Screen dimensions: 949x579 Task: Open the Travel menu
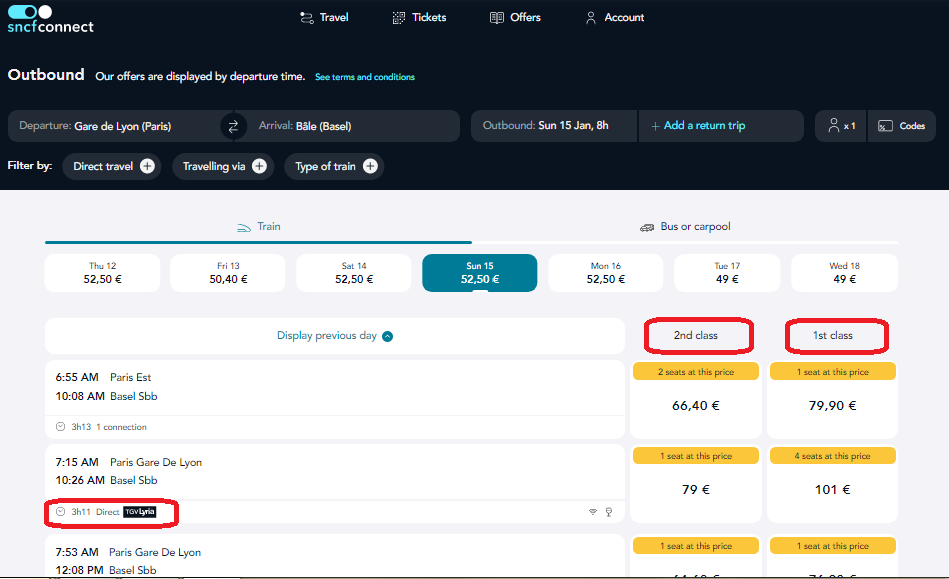pyautogui.click(x=324, y=18)
